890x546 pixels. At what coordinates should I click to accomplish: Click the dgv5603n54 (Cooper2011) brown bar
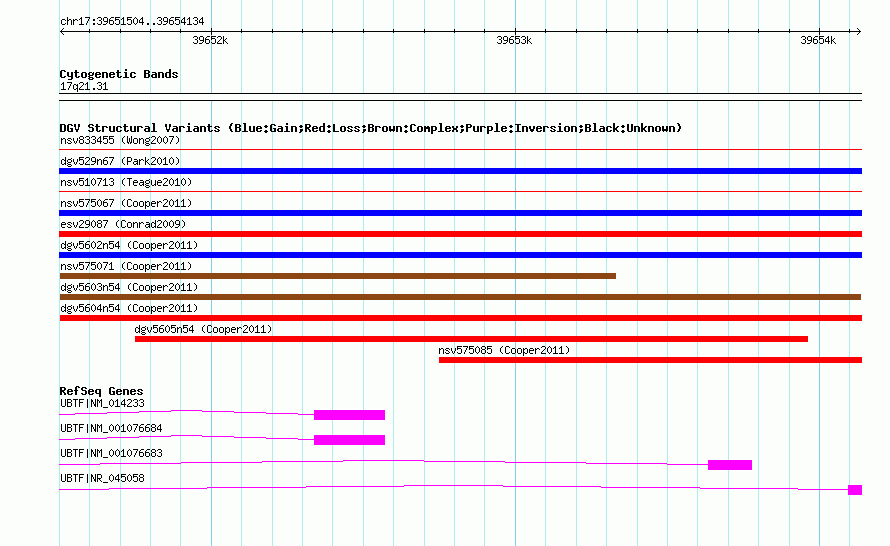click(x=460, y=297)
